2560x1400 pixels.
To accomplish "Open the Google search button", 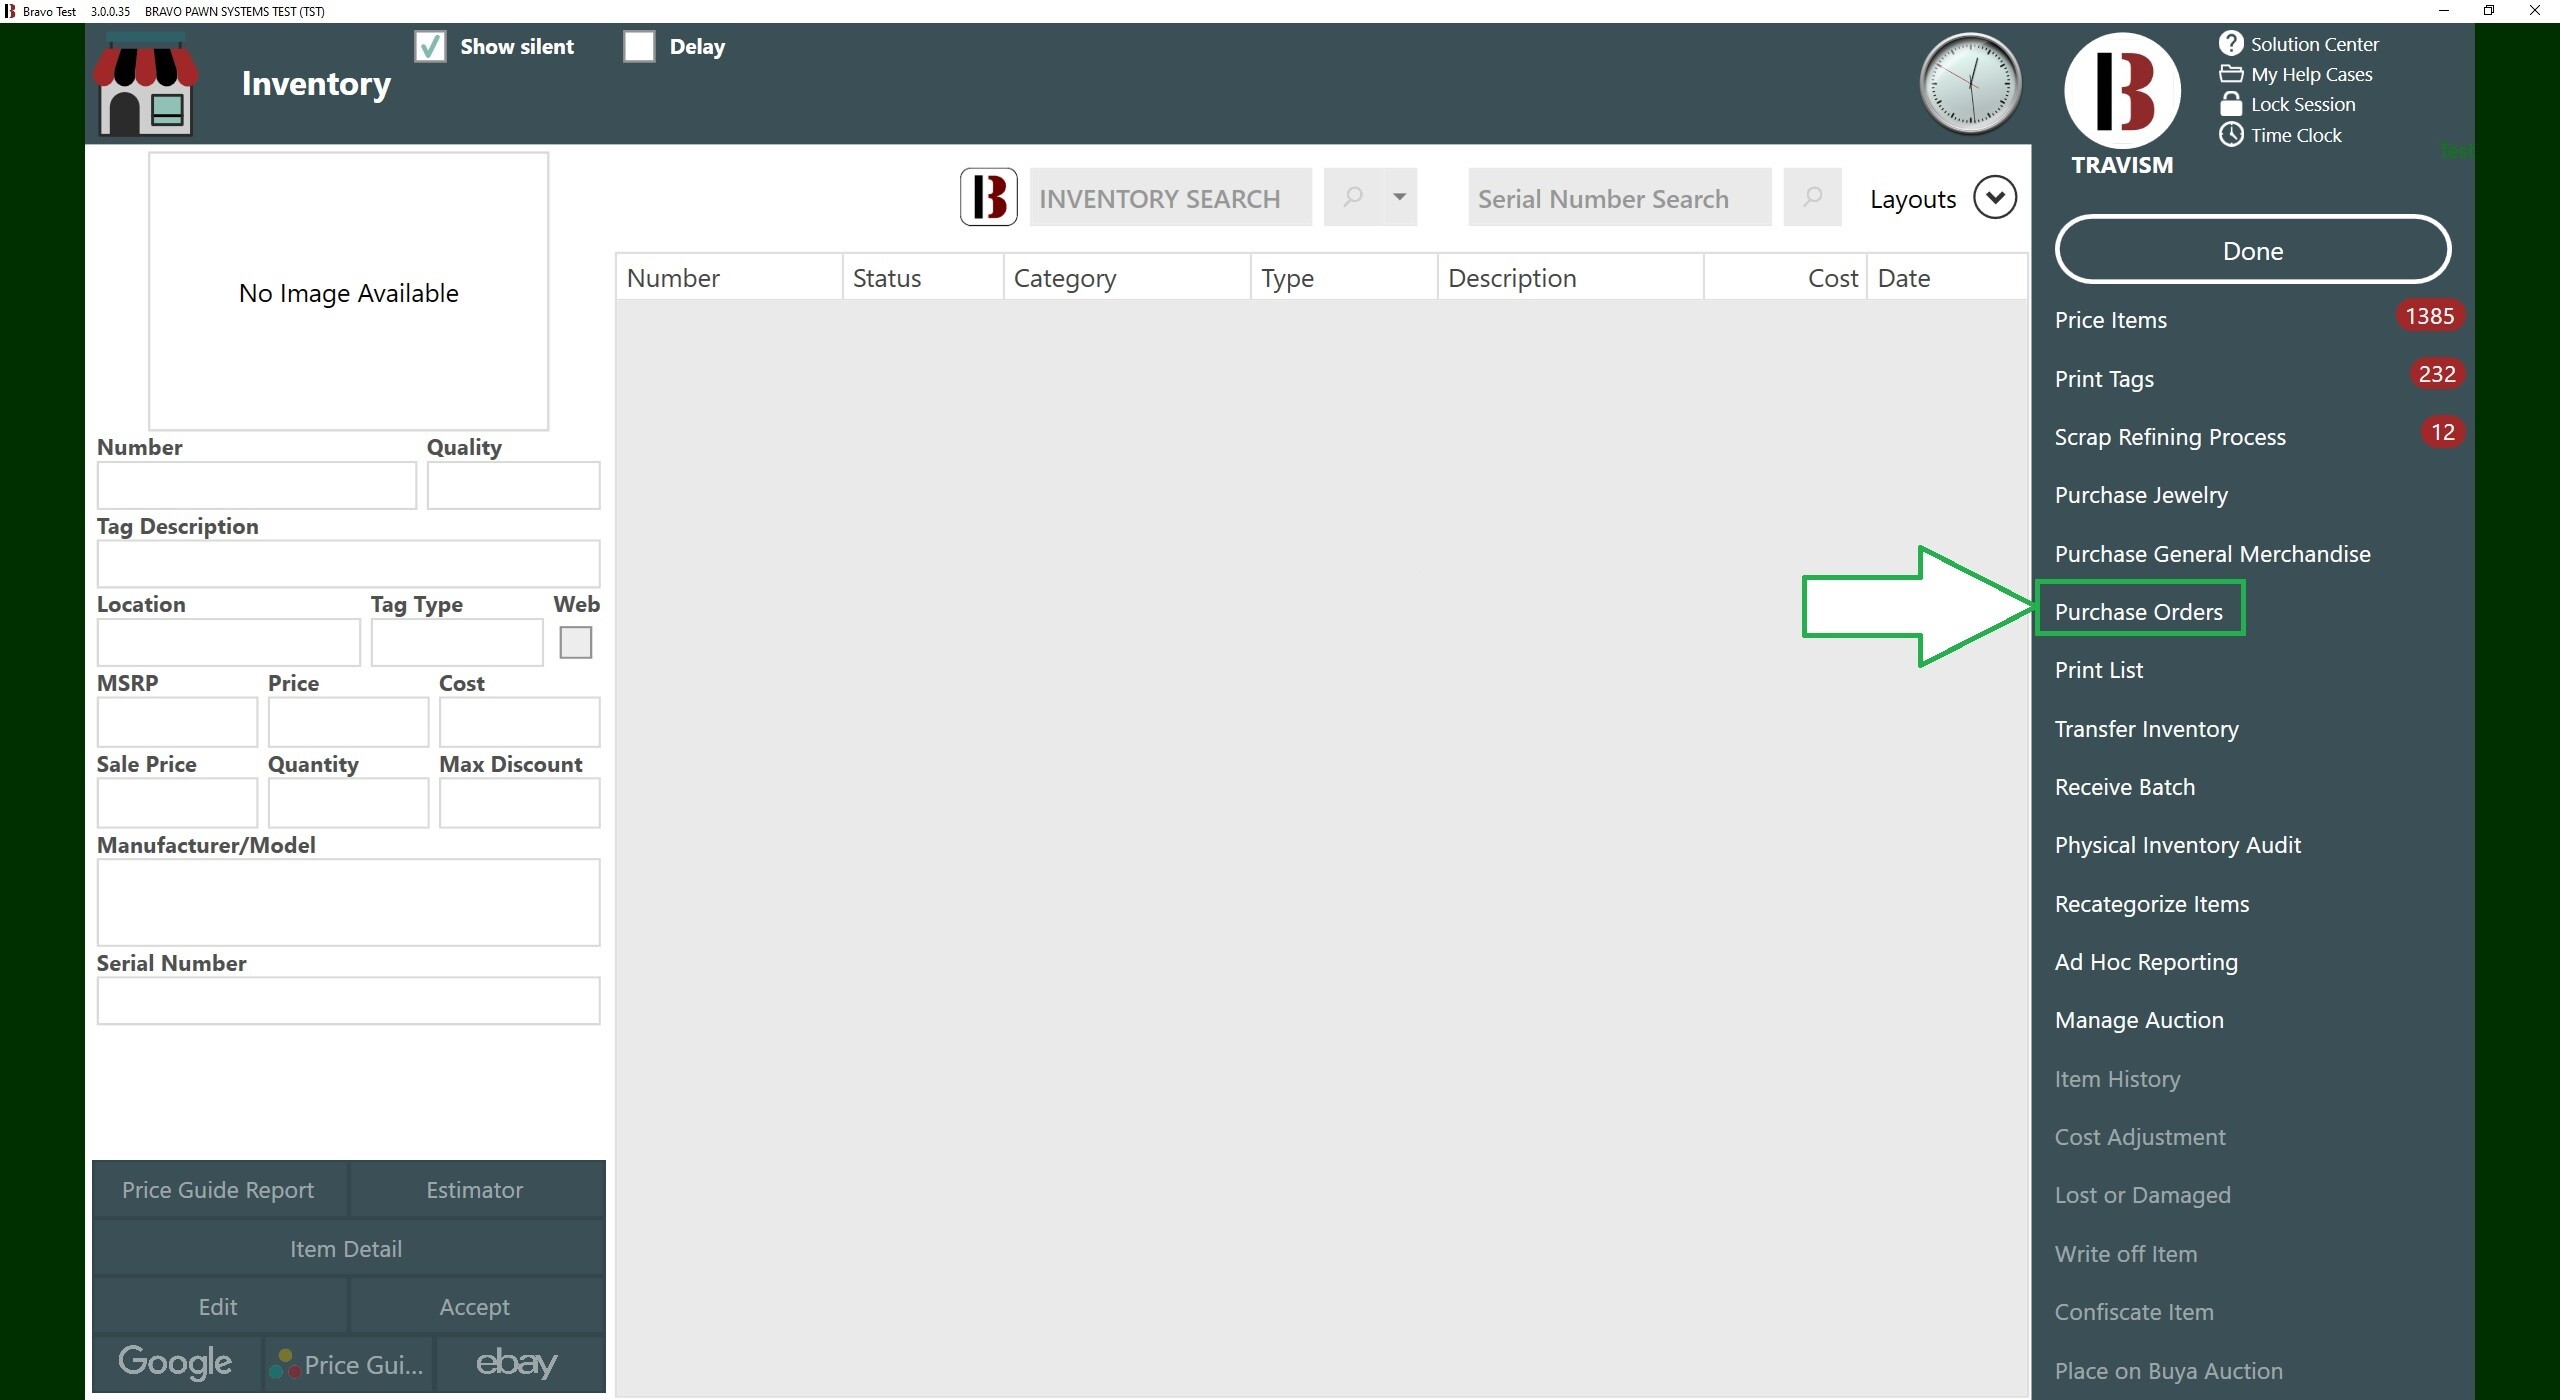I will [176, 1363].
